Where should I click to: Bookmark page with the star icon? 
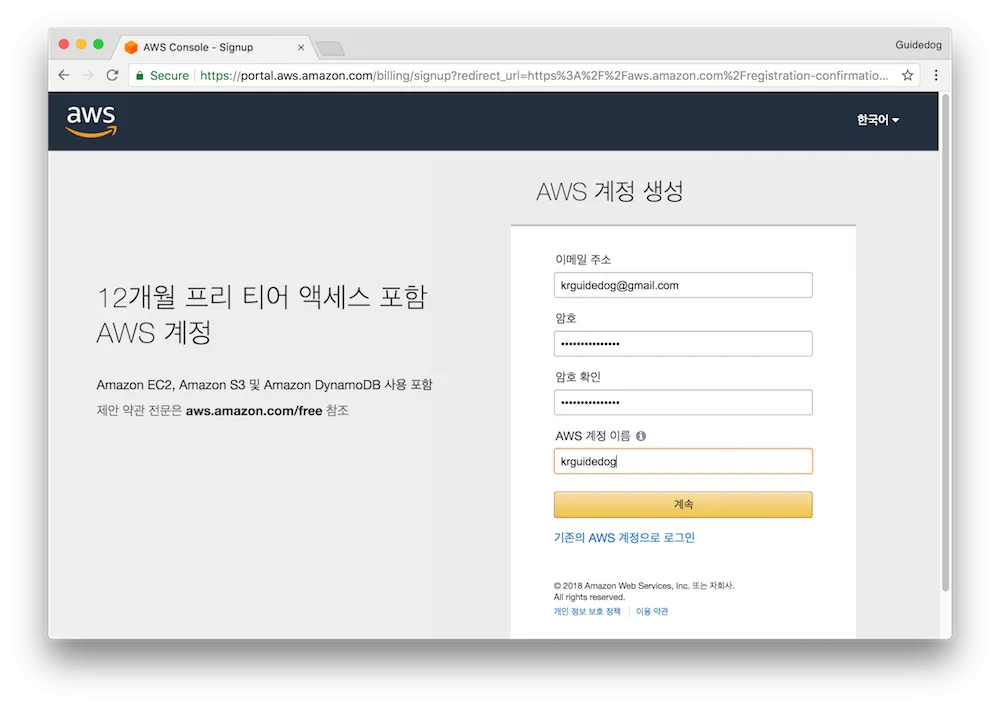click(908, 75)
